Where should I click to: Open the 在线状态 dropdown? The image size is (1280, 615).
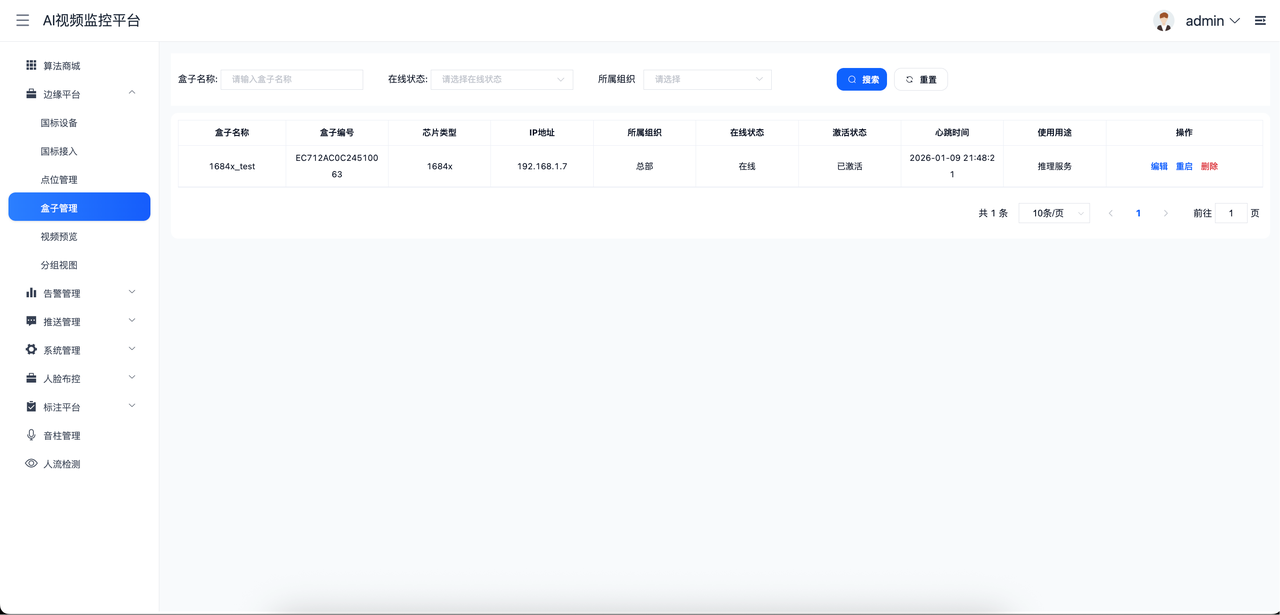pos(502,79)
